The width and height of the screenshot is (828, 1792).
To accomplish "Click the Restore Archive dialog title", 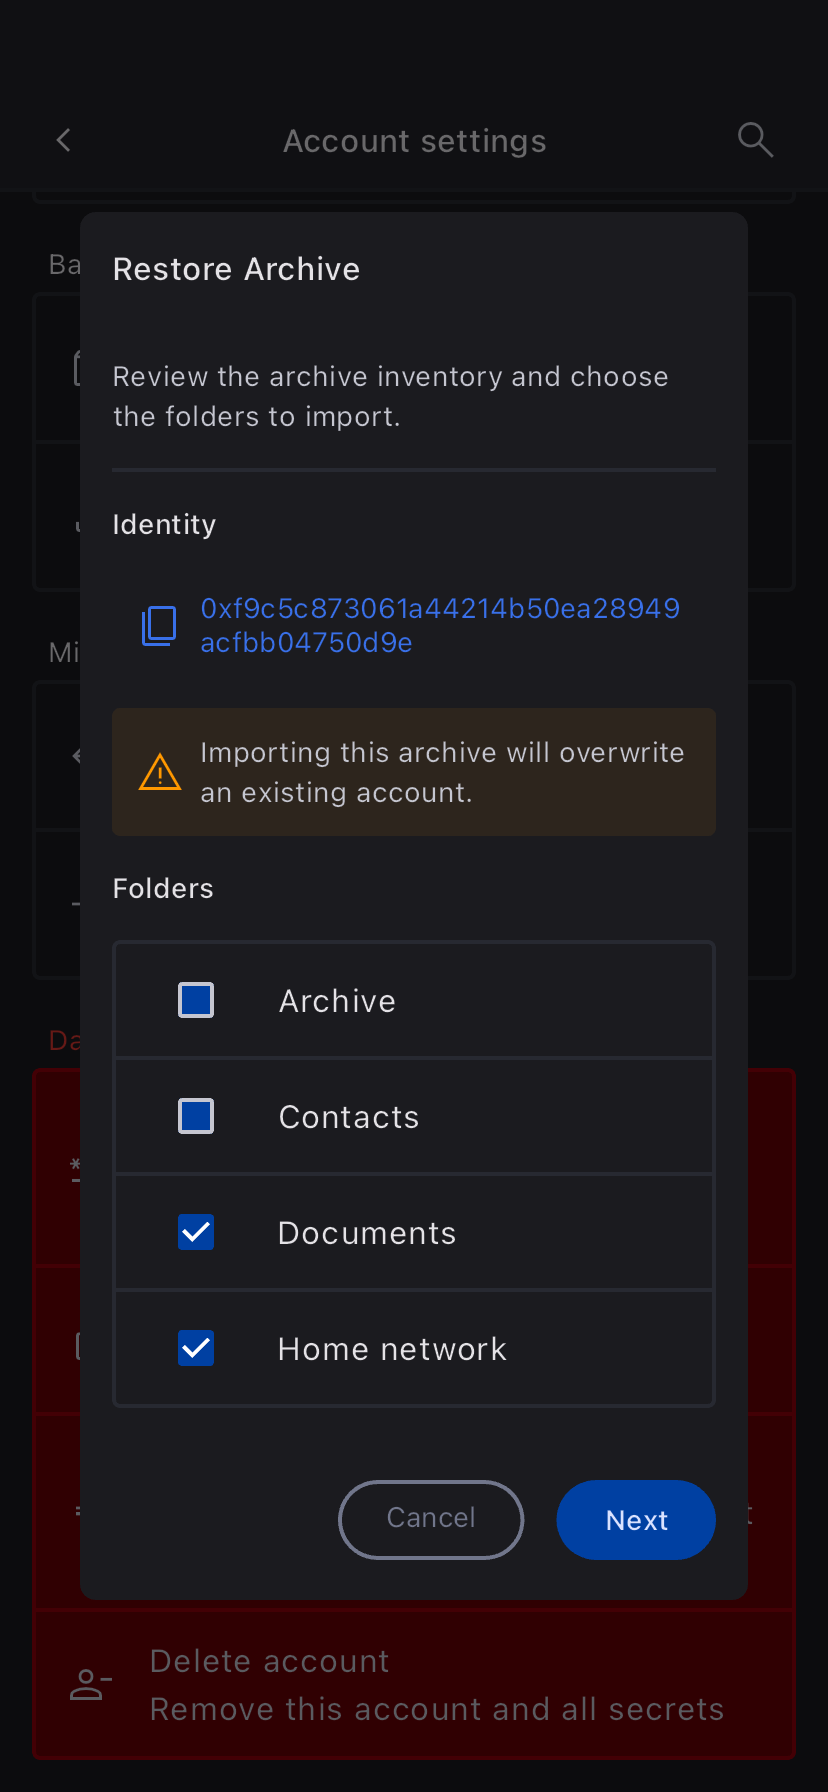I will tap(236, 269).
